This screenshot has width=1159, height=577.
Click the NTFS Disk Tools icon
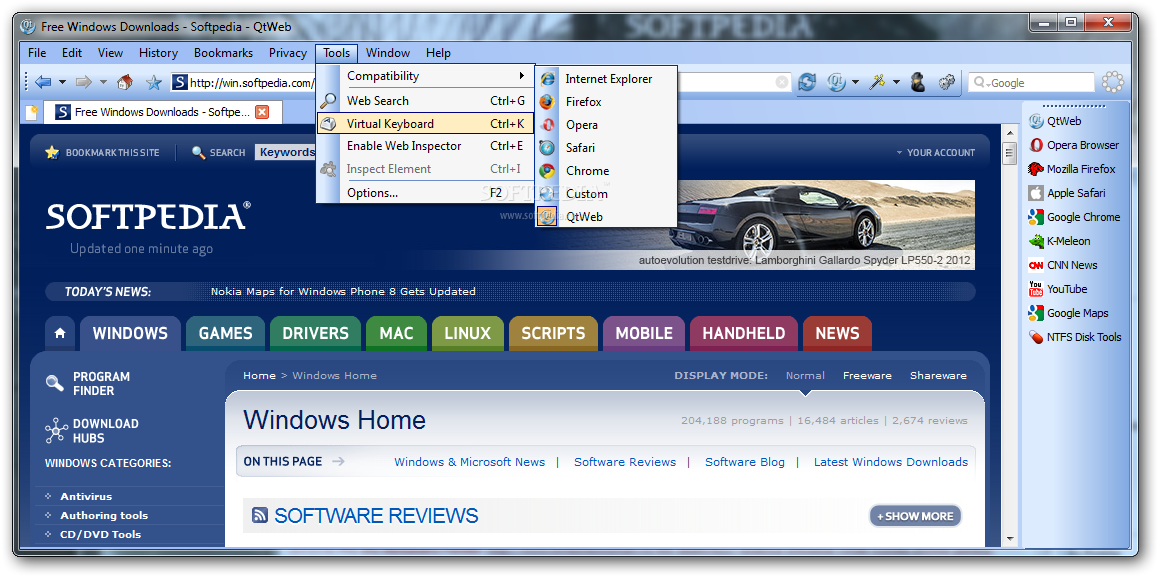1036,337
